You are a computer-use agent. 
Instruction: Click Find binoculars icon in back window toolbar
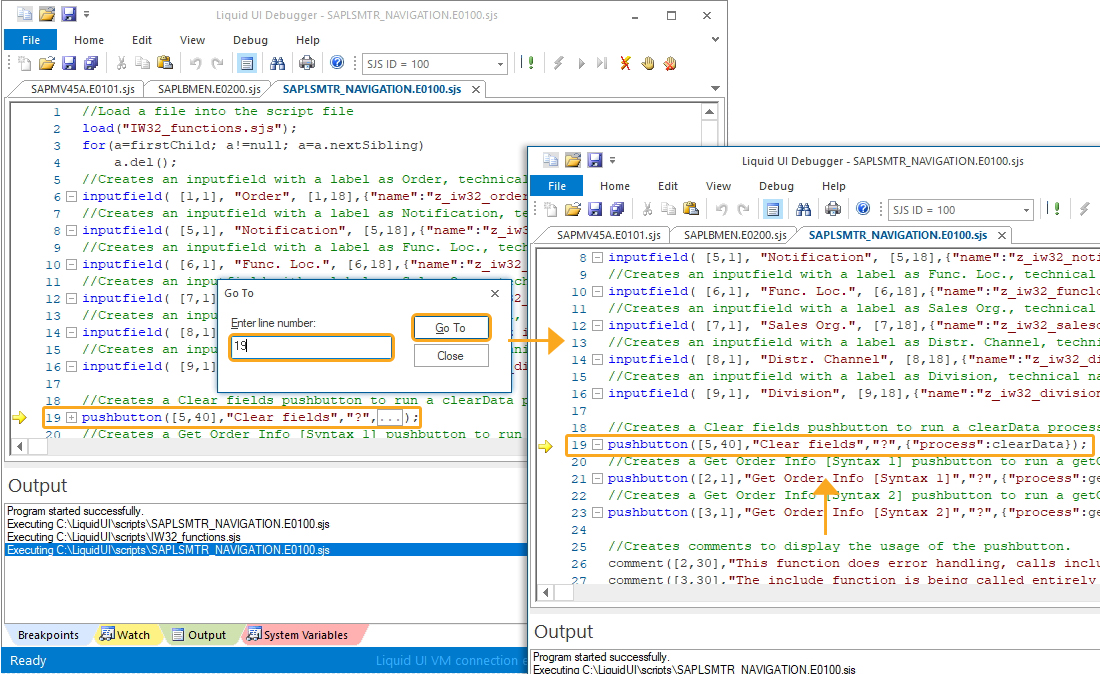click(x=278, y=64)
